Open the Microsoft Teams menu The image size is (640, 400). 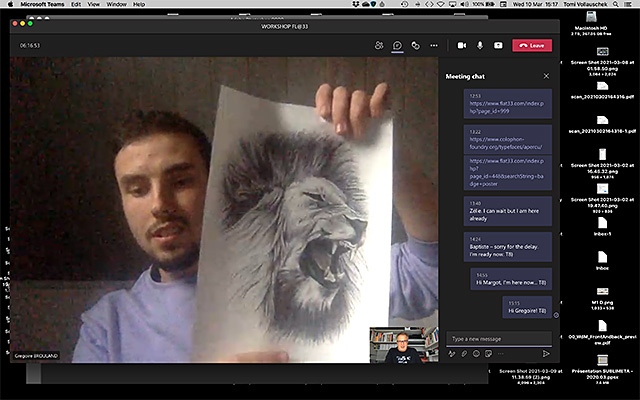tap(42, 4)
